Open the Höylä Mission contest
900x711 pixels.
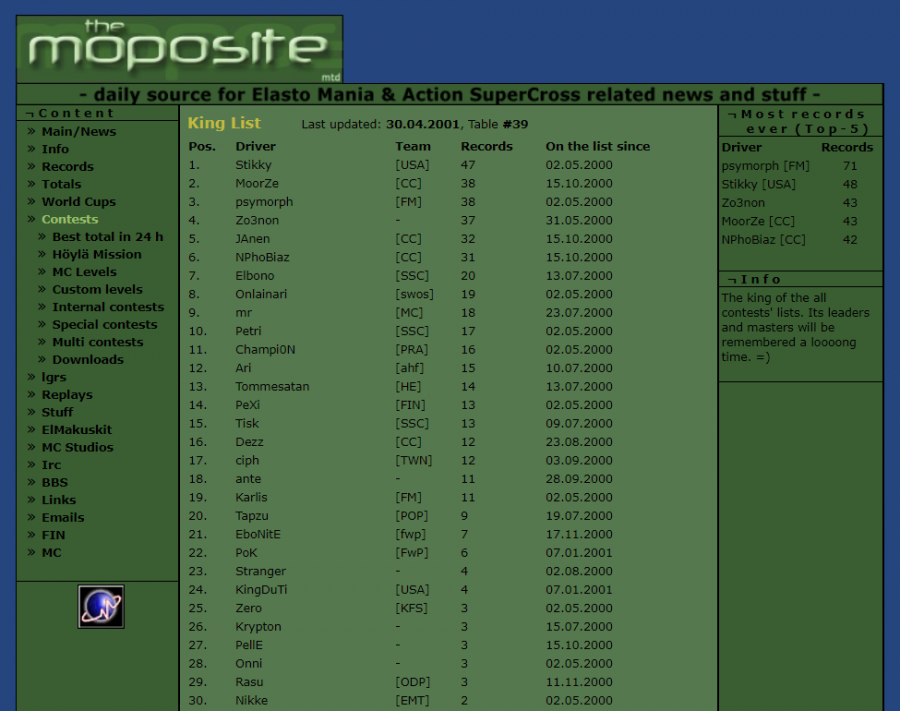pos(96,255)
